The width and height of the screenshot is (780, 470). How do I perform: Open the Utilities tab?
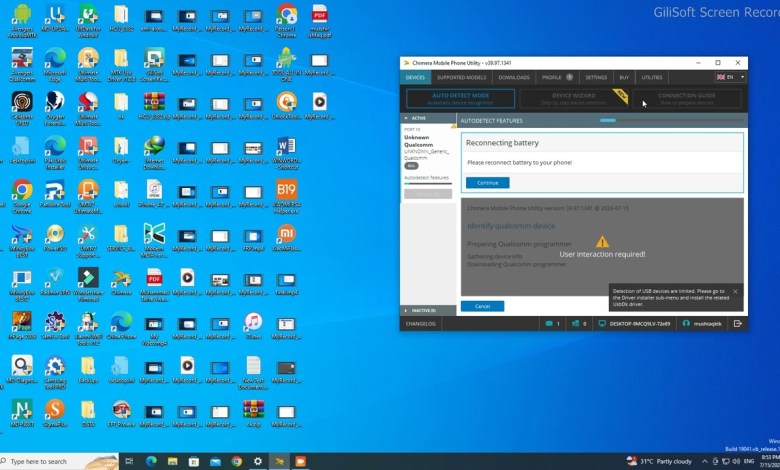coord(652,77)
